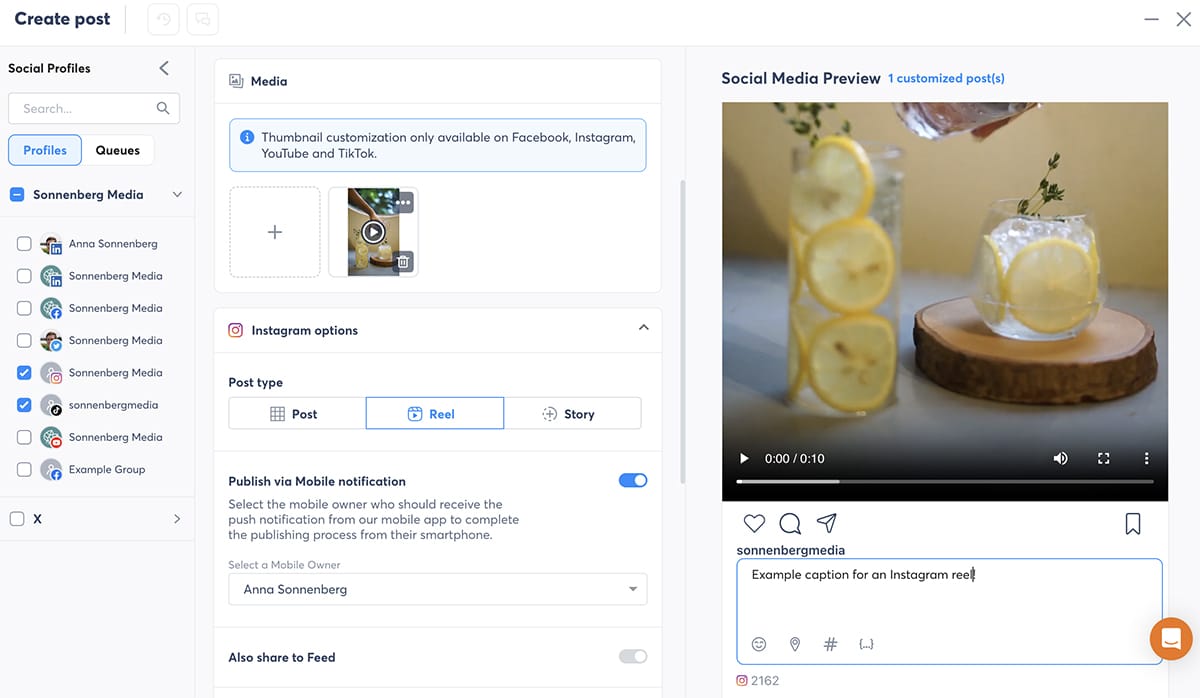The height and width of the screenshot is (698, 1200).
Task: Turn off Publish via Mobile notification toggle
Action: pyautogui.click(x=633, y=481)
